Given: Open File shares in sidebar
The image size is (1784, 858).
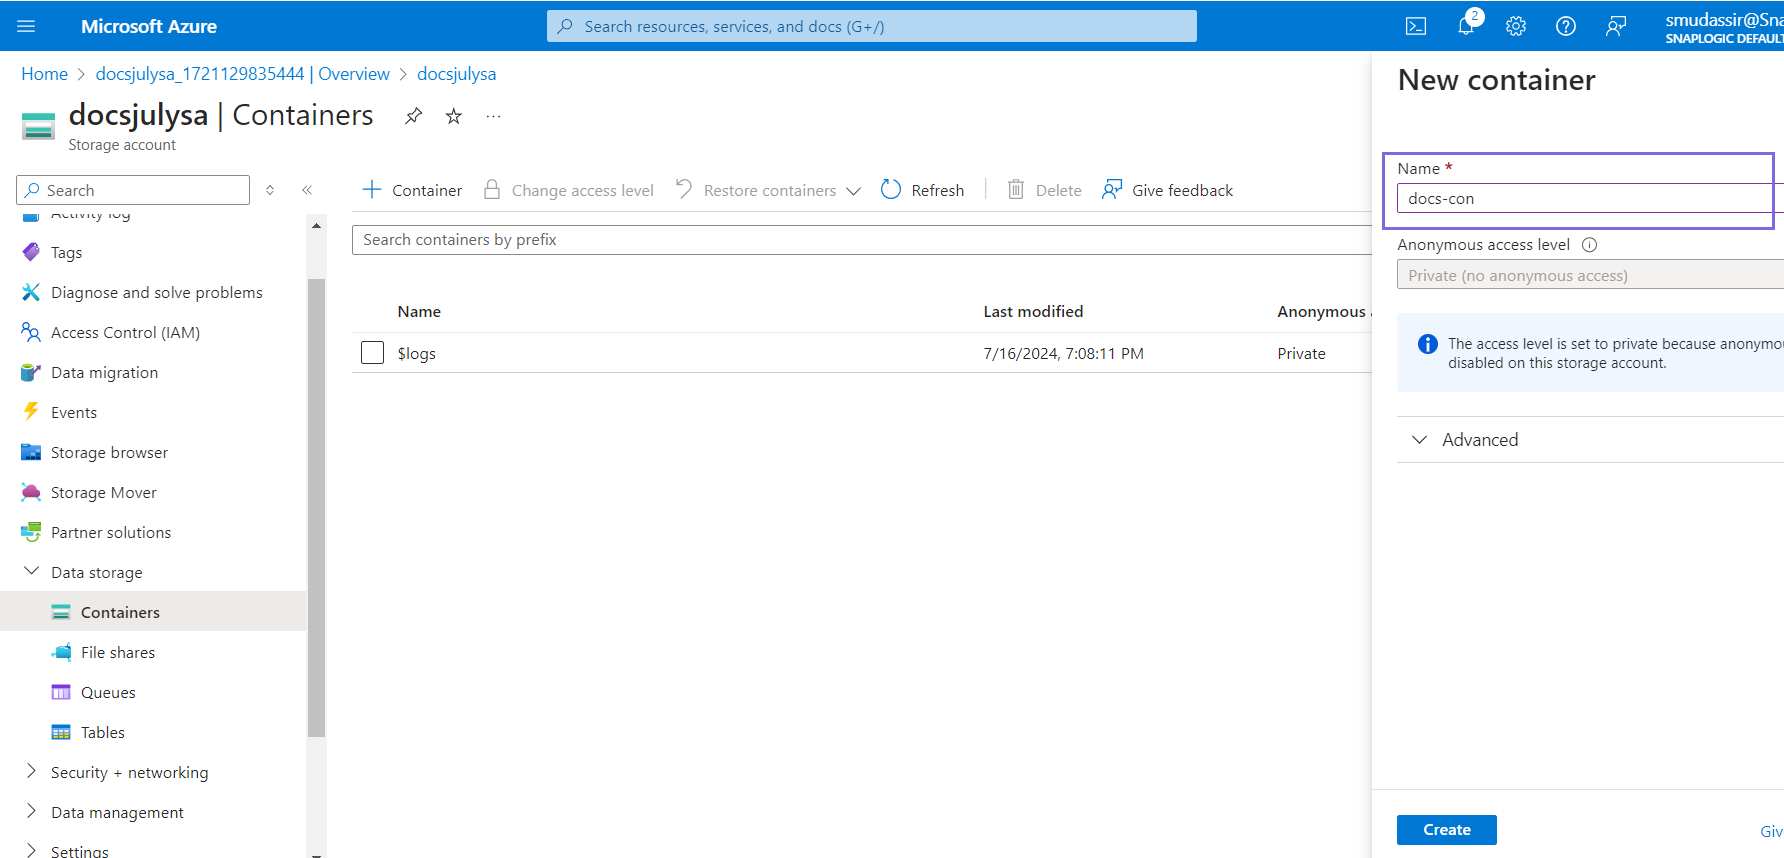Looking at the screenshot, I should (118, 652).
